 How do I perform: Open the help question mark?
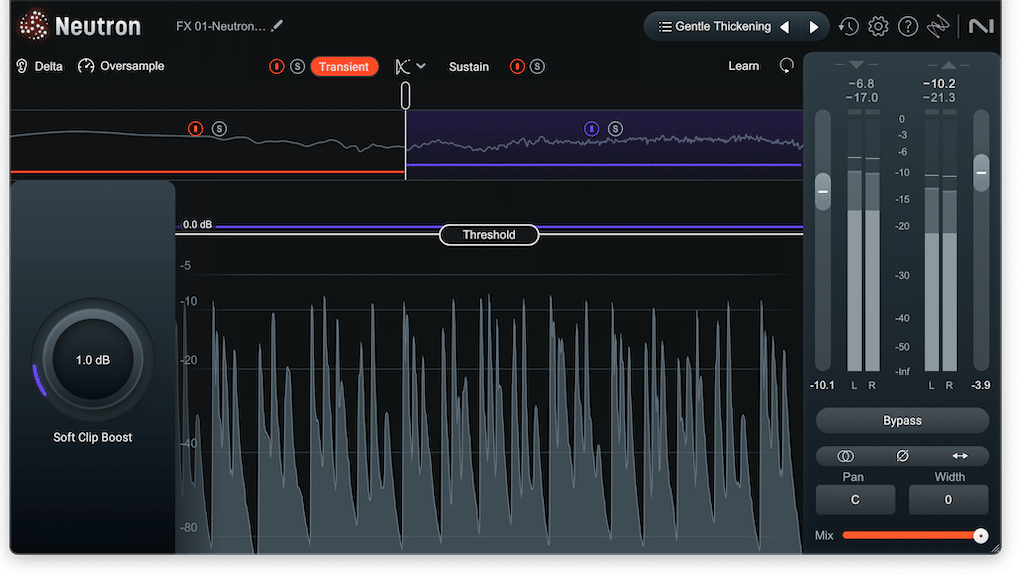tap(908, 27)
